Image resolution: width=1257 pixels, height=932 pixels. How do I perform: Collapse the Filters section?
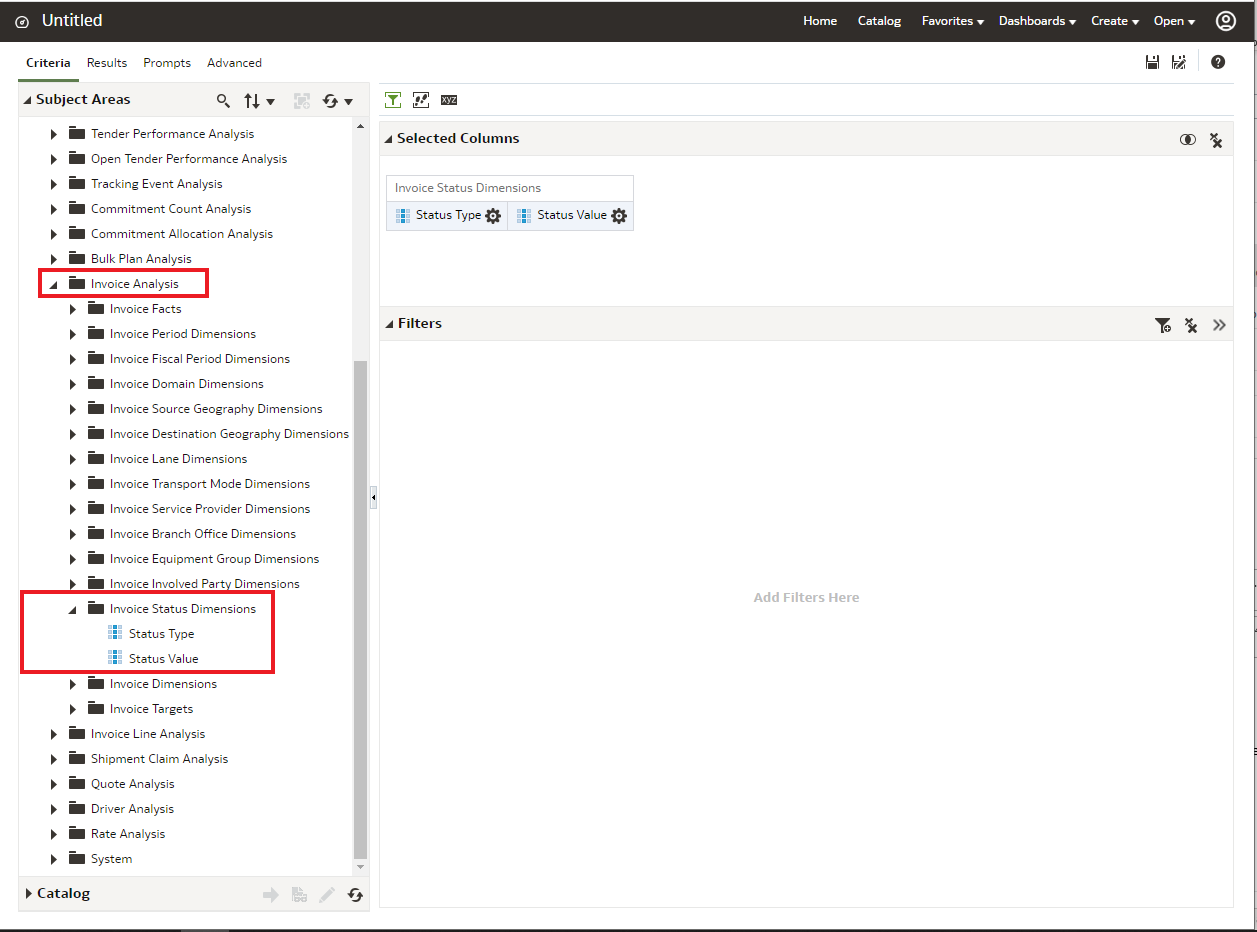point(388,324)
